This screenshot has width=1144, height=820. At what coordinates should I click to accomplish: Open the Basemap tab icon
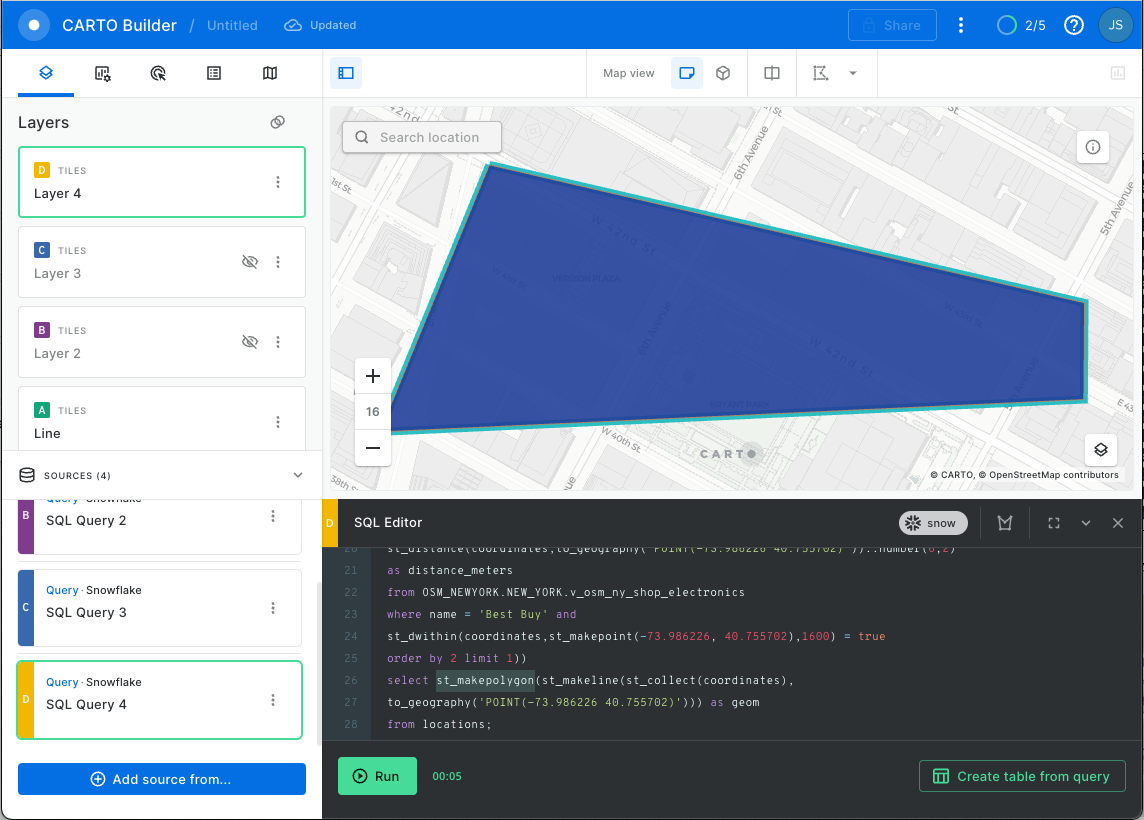[x=270, y=73]
